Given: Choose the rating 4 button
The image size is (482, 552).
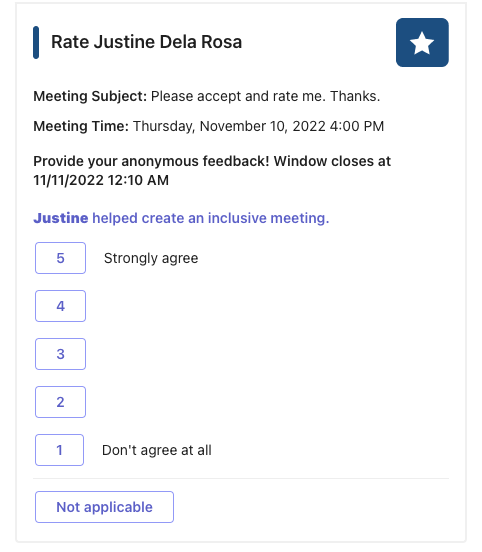Looking at the screenshot, I should pyautogui.click(x=60, y=306).
